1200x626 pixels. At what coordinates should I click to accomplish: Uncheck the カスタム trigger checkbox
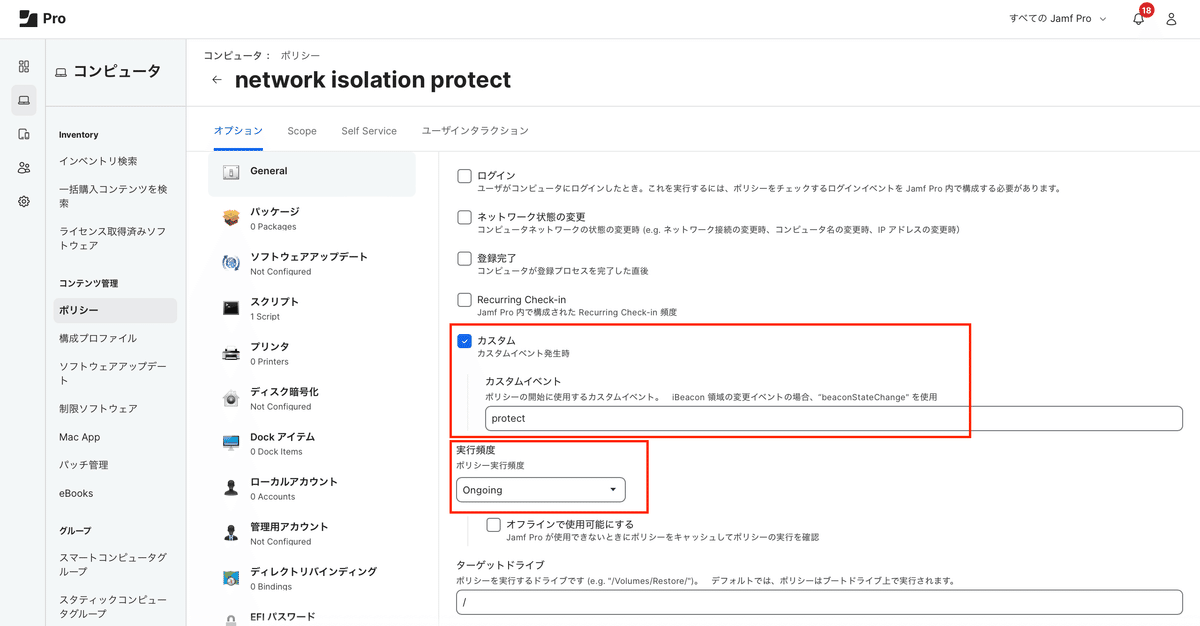[x=464, y=341]
